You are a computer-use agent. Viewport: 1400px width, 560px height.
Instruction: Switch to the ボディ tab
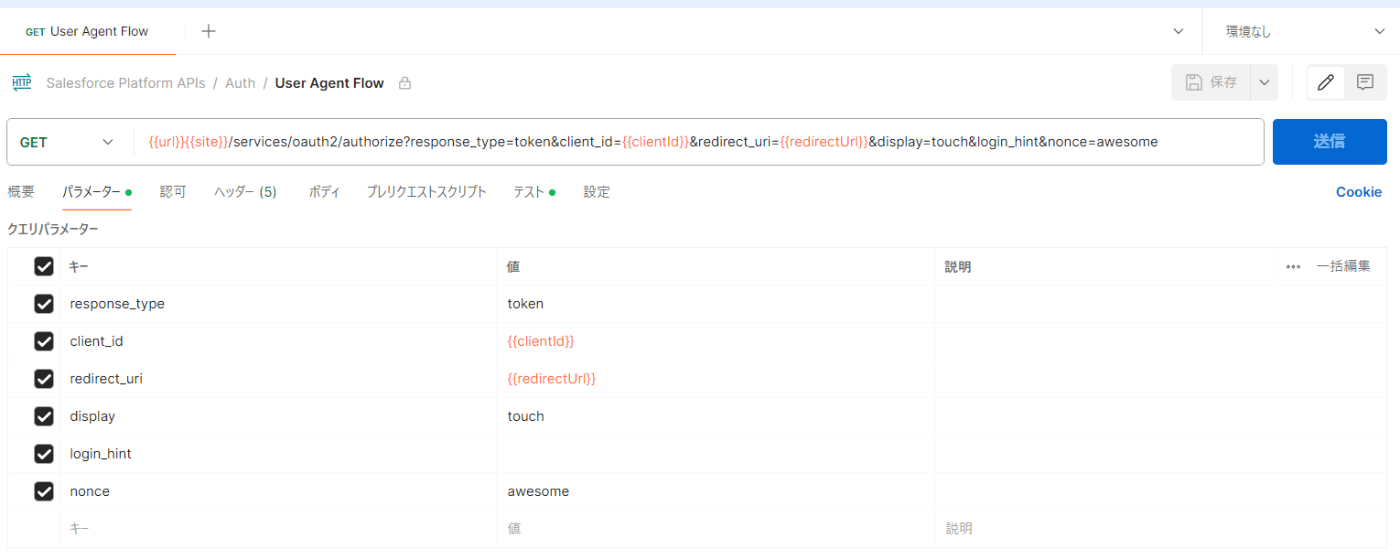coord(324,192)
